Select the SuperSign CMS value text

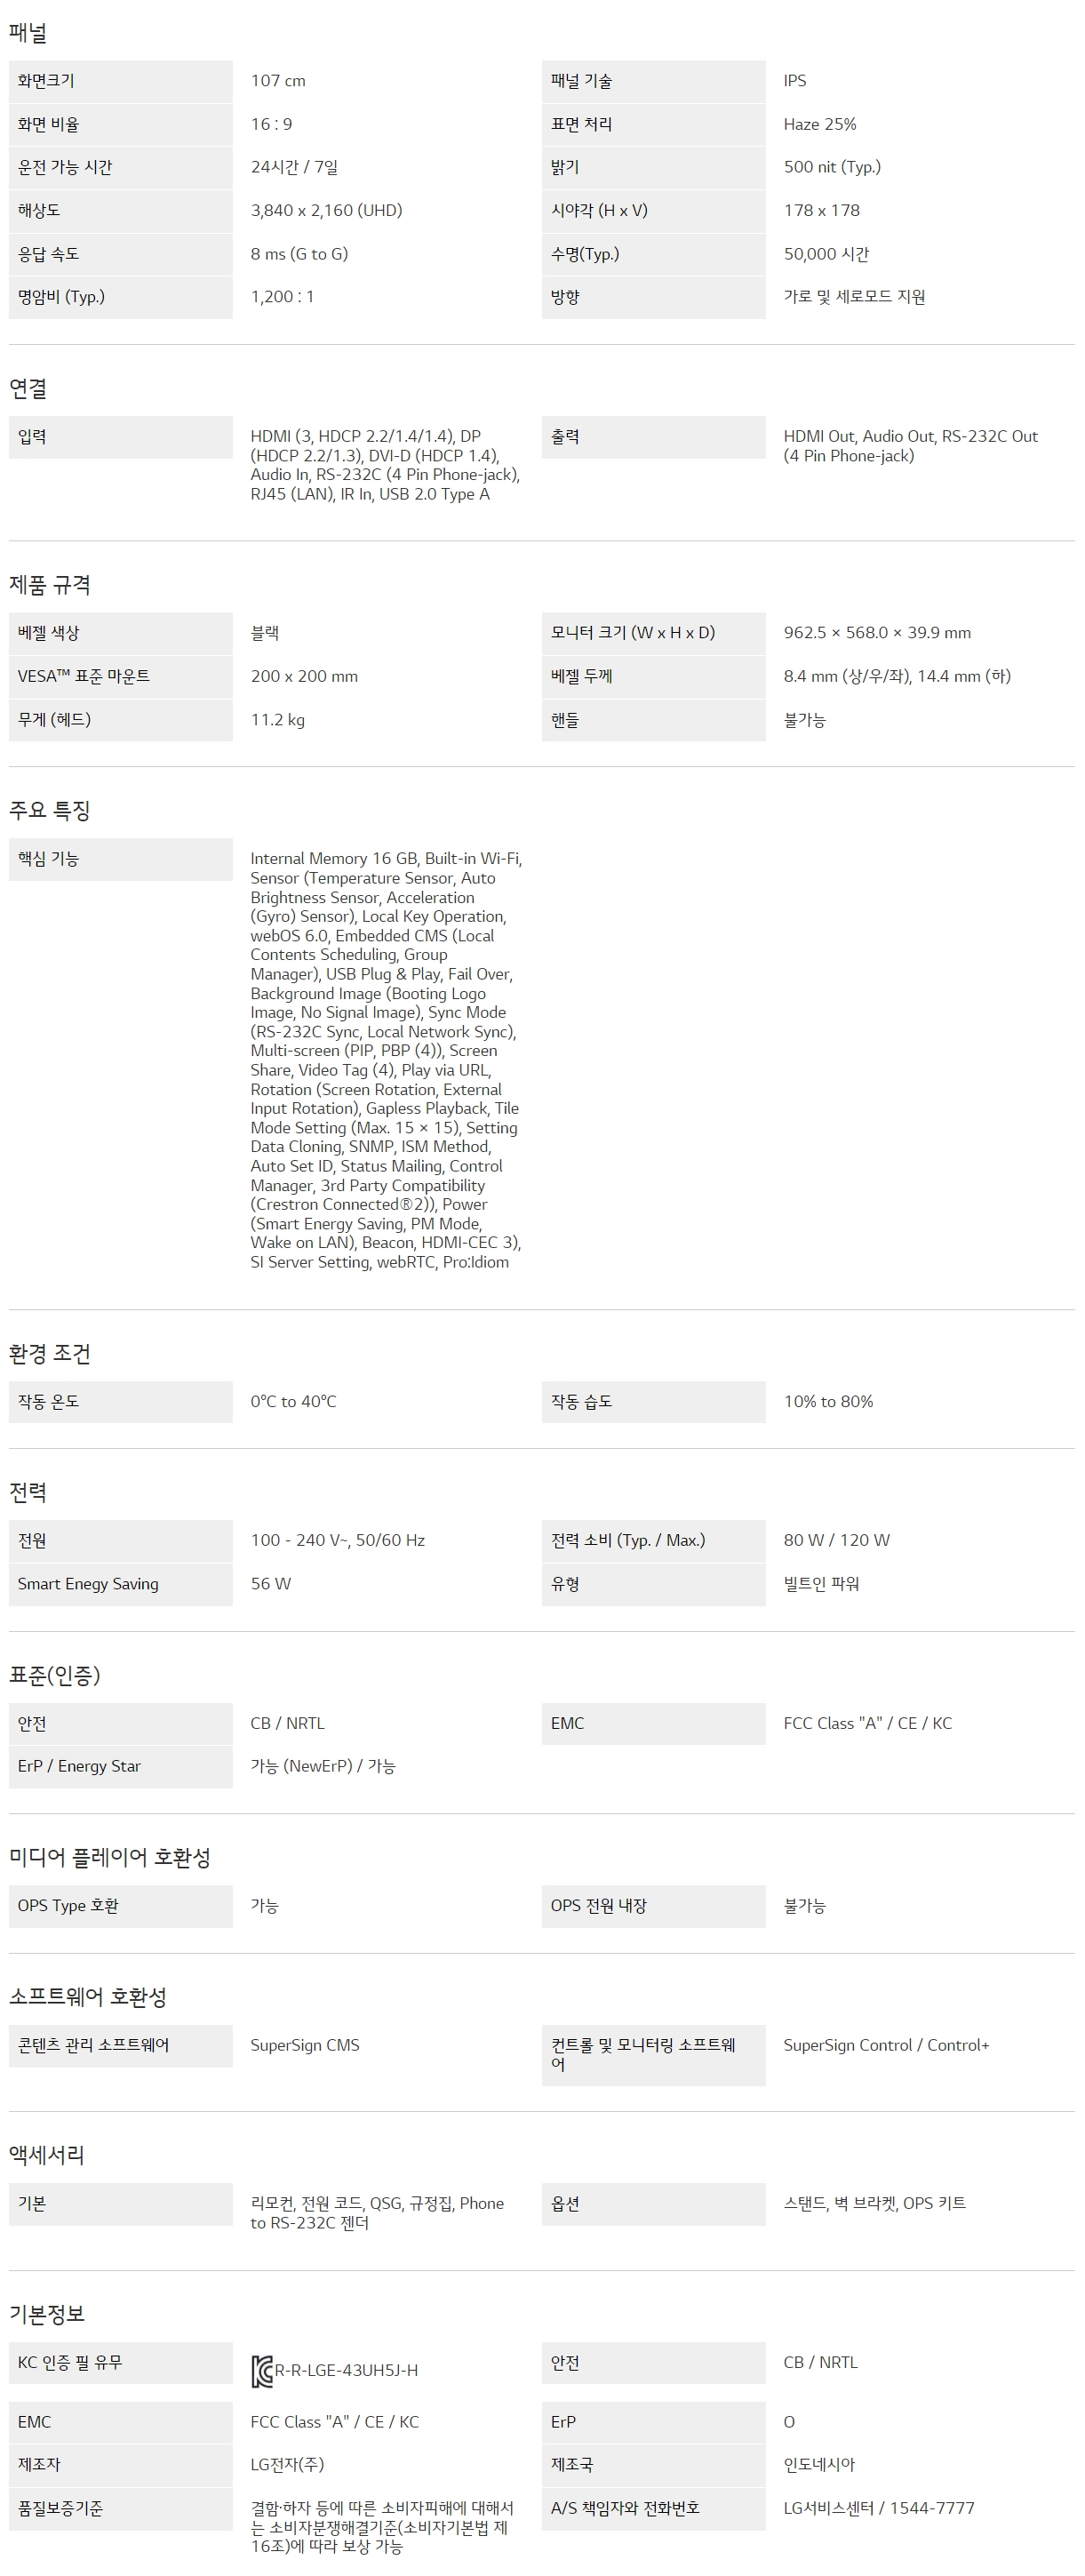pyautogui.click(x=305, y=2045)
